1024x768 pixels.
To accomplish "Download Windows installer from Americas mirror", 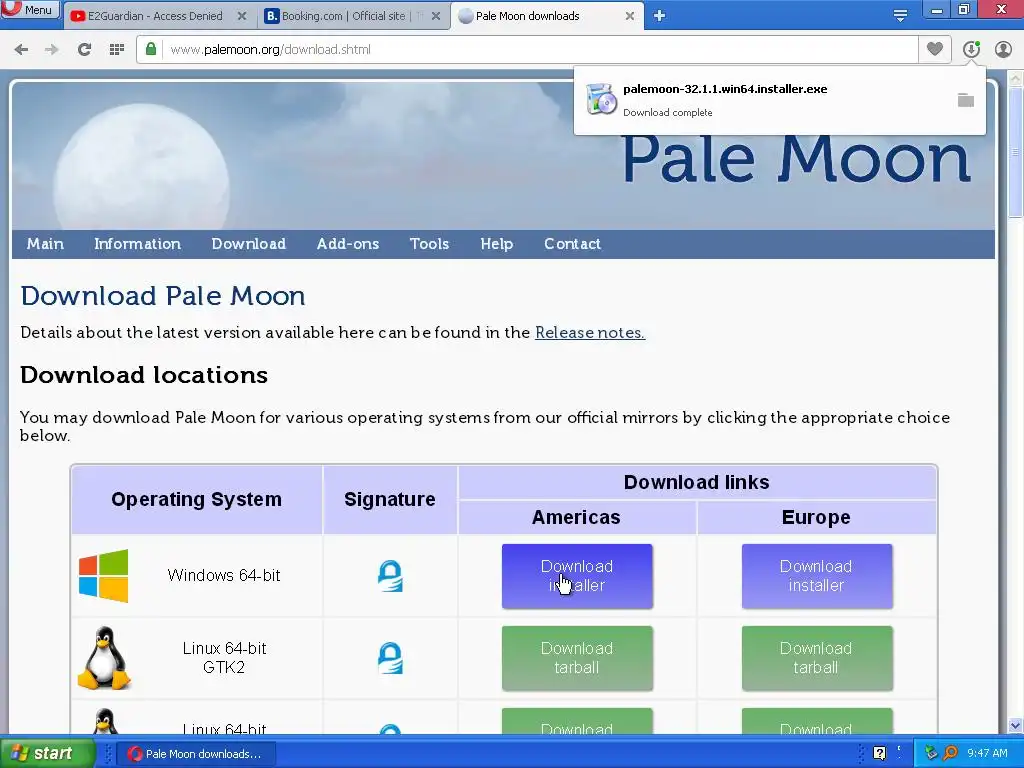I will [x=577, y=576].
